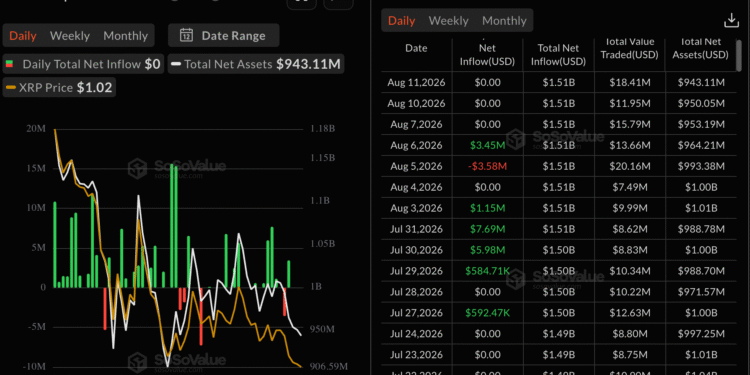Image resolution: width=750 pixels, height=375 pixels.
Task: Click the orange XRP Price line swatch
Action: 11,88
